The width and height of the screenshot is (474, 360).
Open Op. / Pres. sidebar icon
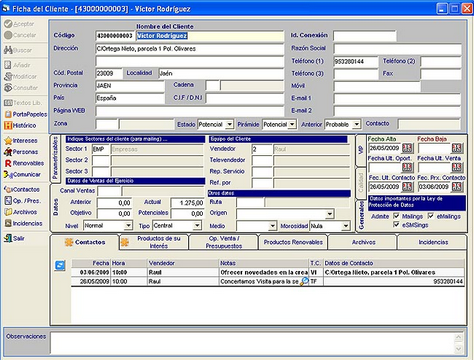coord(8,201)
